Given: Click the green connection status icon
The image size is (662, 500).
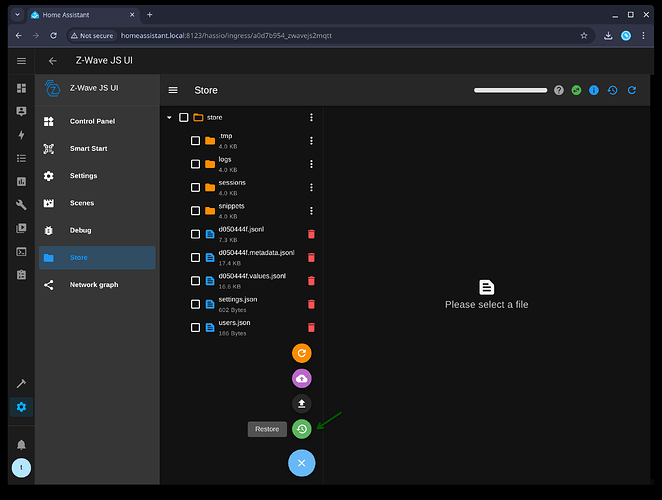Looking at the screenshot, I should click(x=576, y=90).
